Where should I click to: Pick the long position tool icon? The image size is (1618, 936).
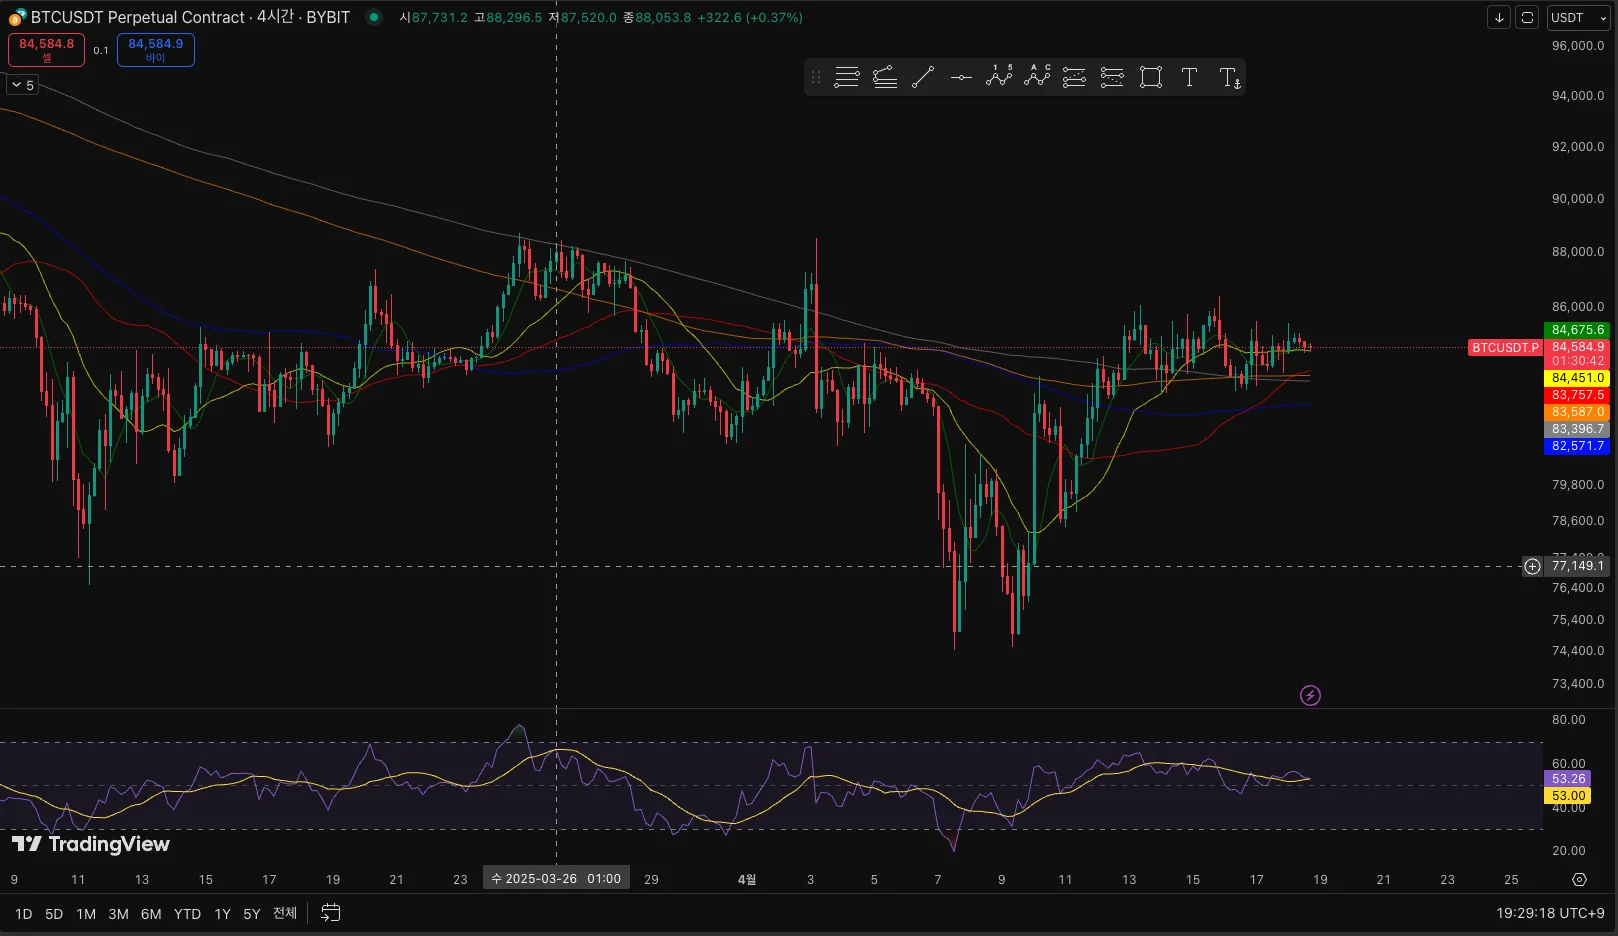1074,77
